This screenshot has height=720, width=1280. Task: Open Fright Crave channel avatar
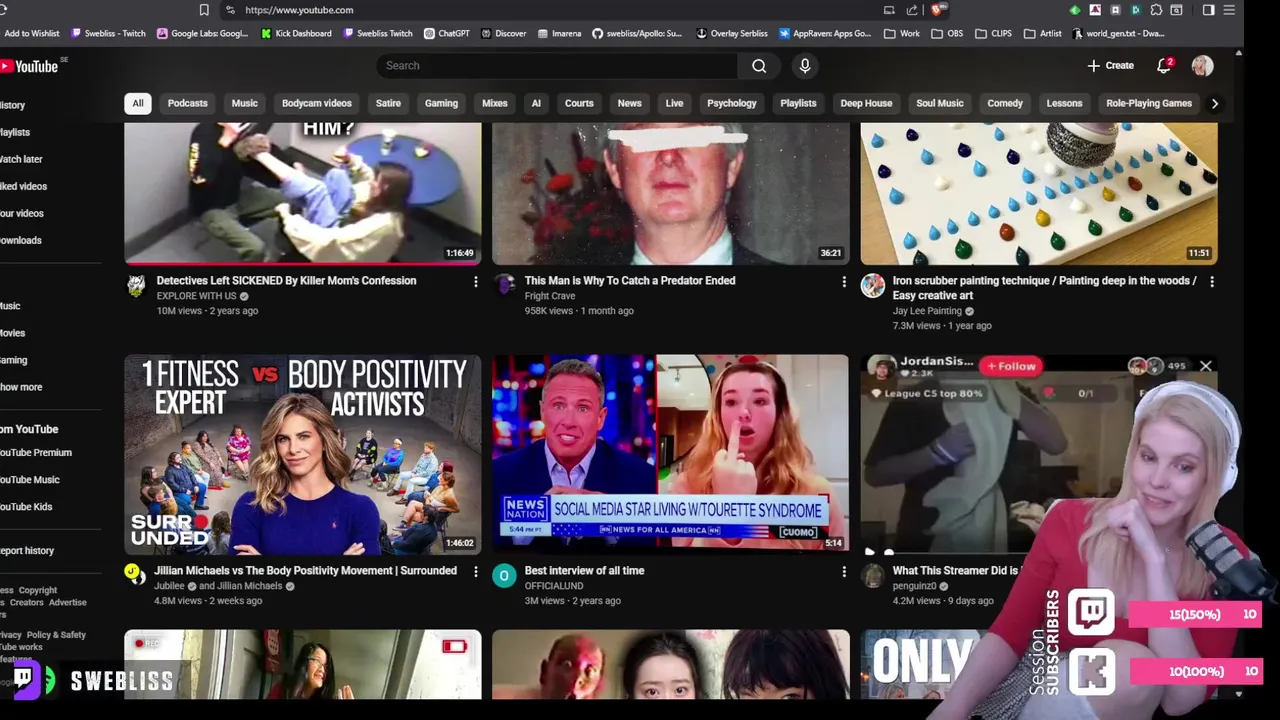pos(504,286)
